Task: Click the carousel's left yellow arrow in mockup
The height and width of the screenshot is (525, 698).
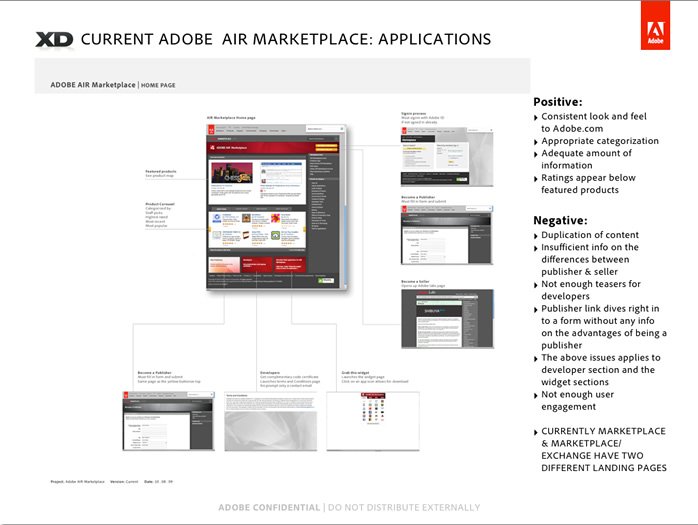Action: (x=209, y=229)
